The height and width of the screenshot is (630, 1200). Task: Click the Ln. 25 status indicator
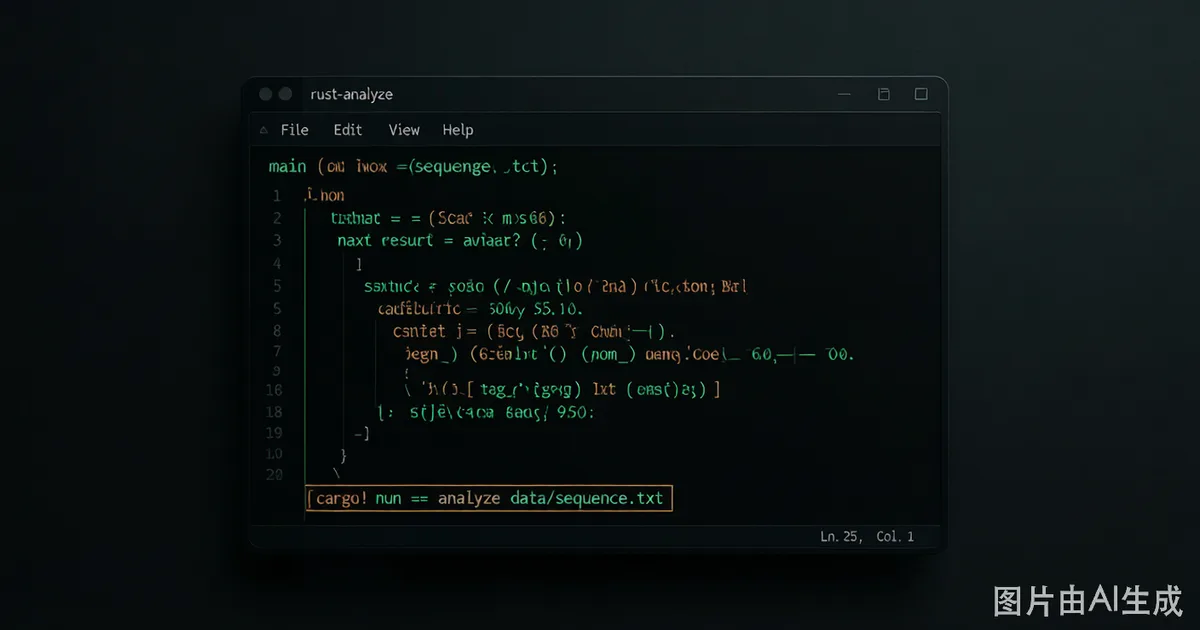[x=840, y=537]
